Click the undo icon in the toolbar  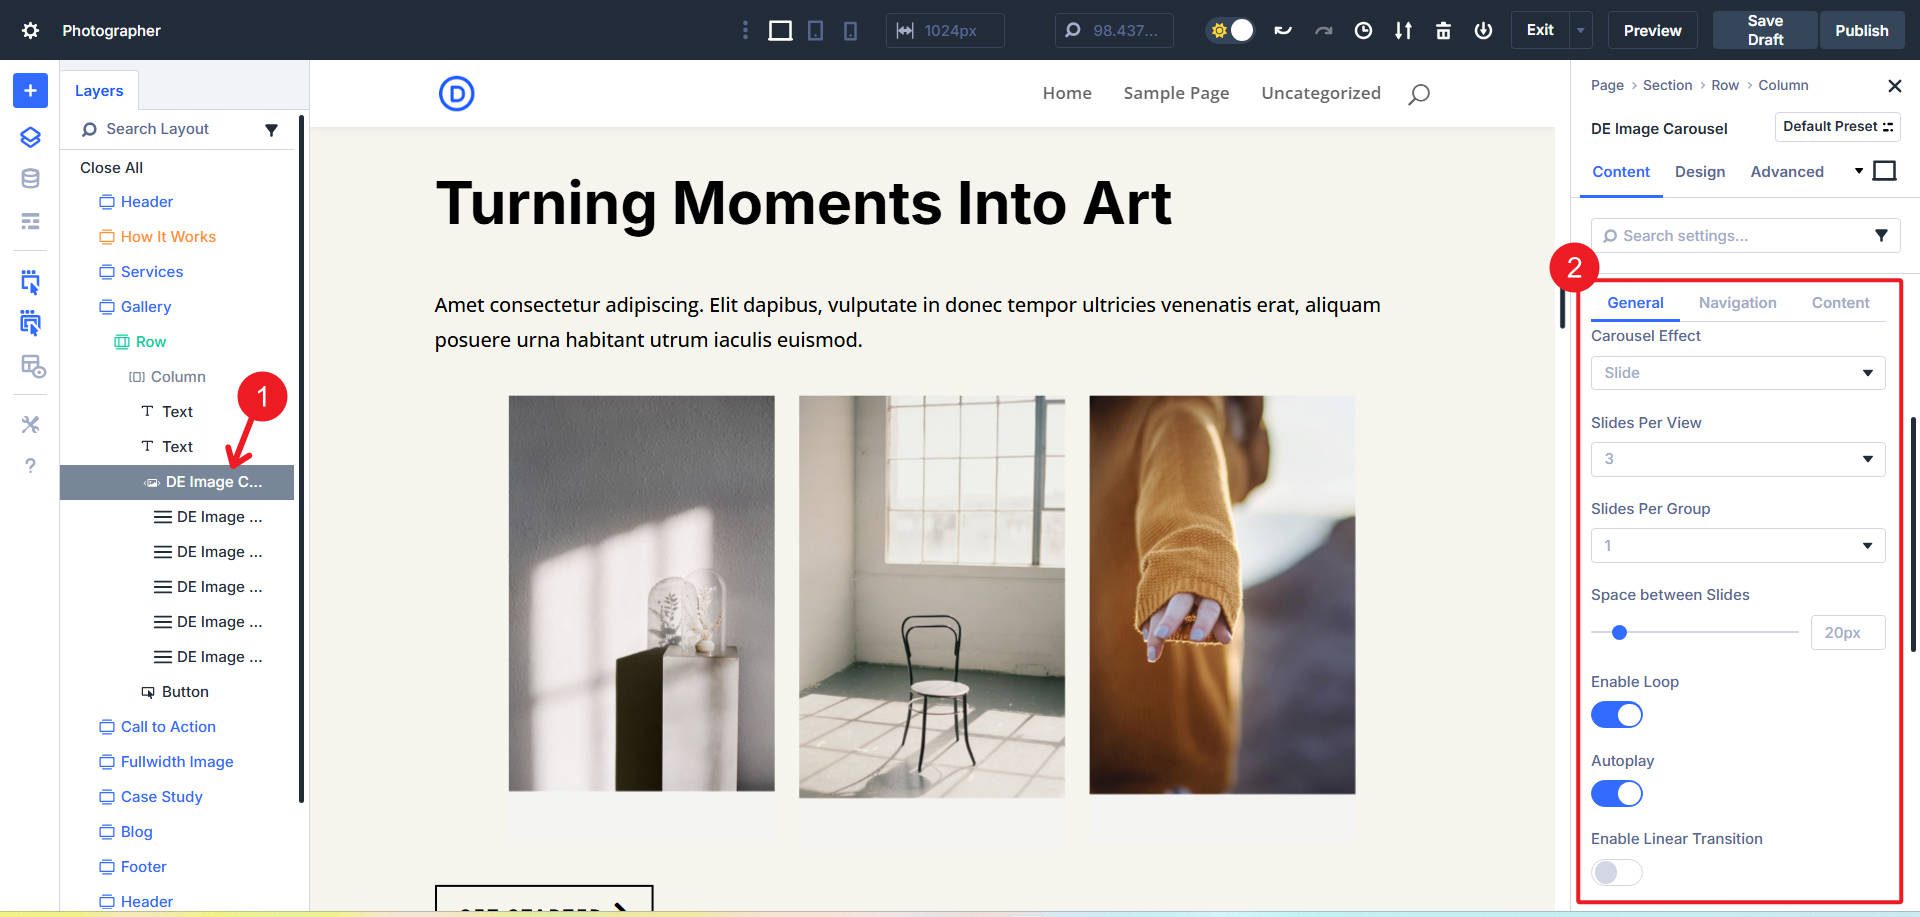(1283, 30)
